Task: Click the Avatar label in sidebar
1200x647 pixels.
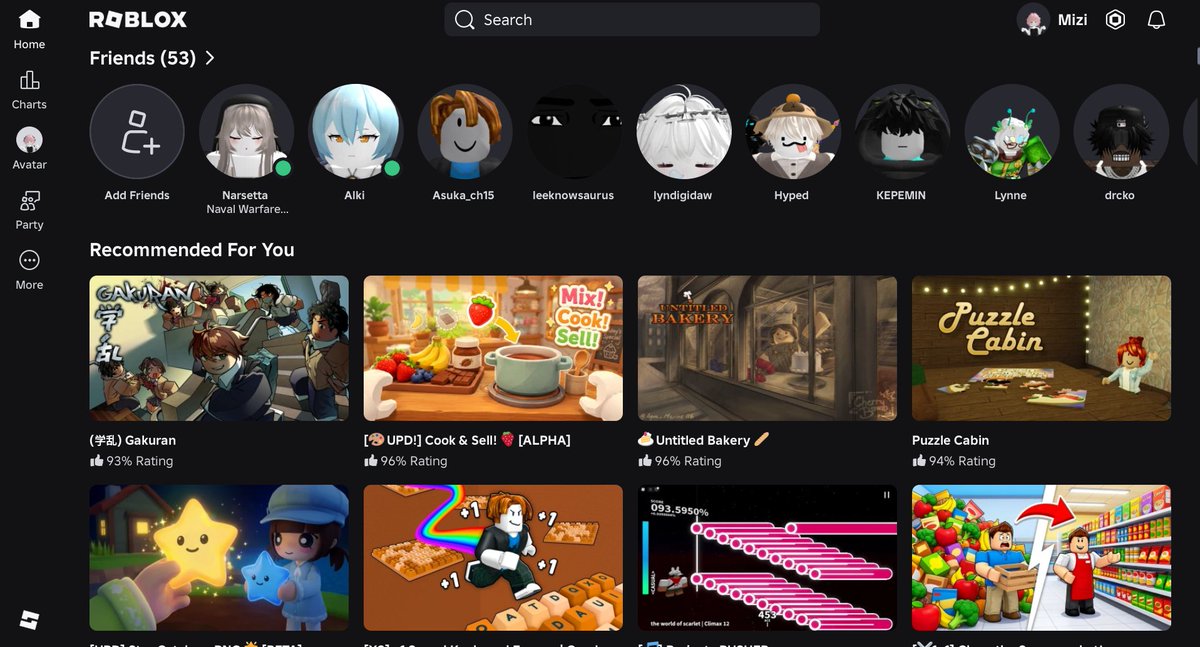Action: [x=29, y=164]
